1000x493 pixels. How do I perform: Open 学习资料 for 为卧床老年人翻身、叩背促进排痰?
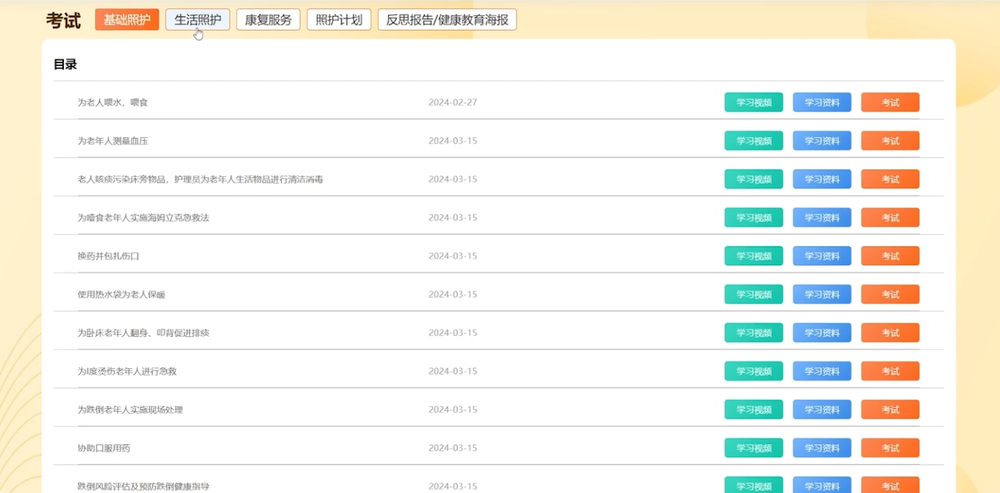822,333
